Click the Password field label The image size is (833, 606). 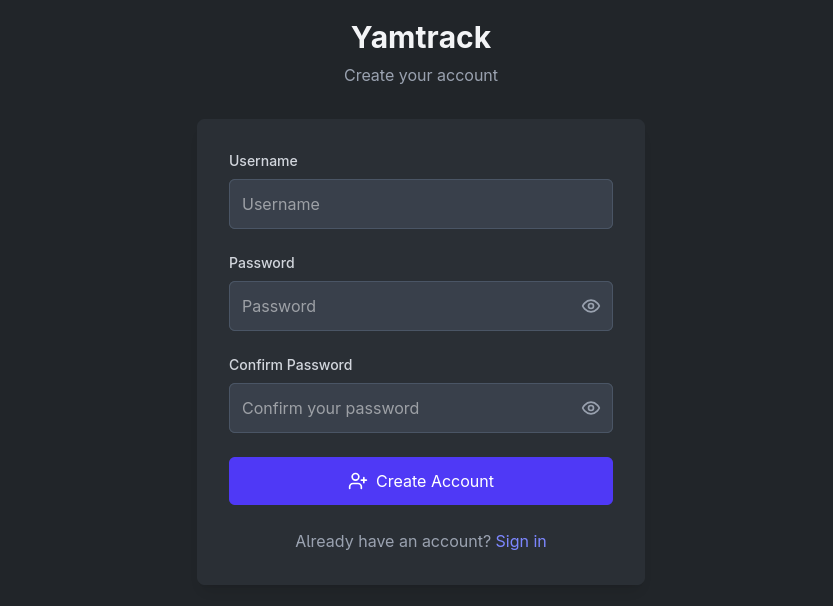click(x=262, y=263)
